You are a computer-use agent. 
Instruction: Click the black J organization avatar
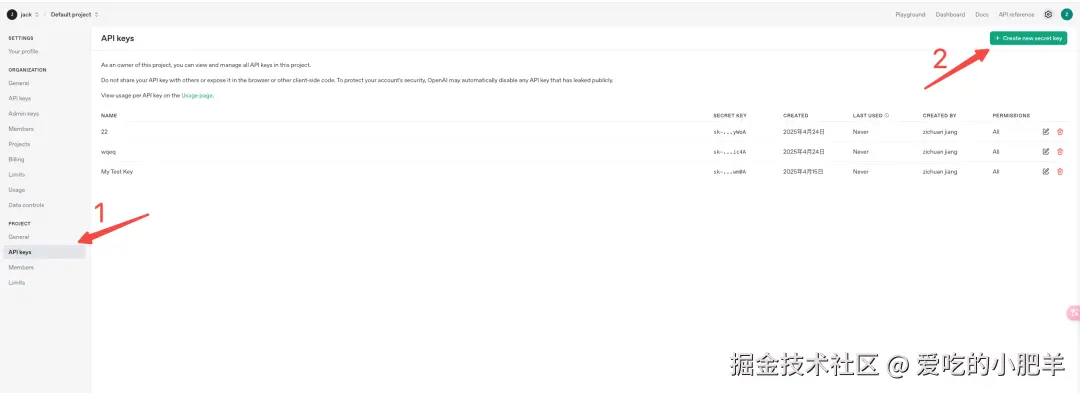point(12,14)
